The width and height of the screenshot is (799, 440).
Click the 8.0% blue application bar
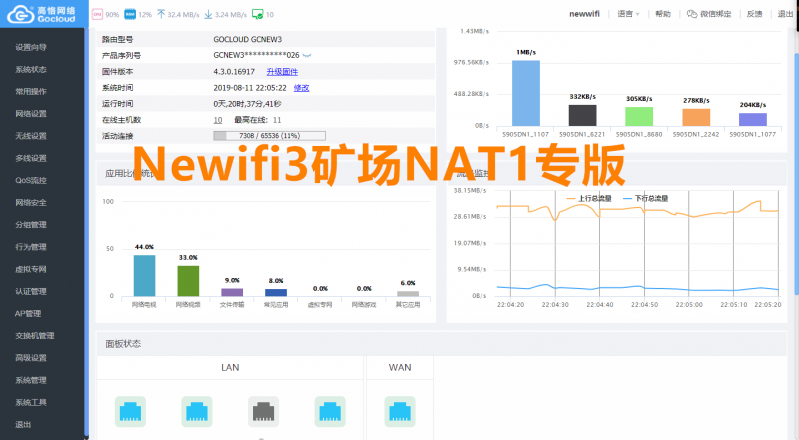(276, 293)
